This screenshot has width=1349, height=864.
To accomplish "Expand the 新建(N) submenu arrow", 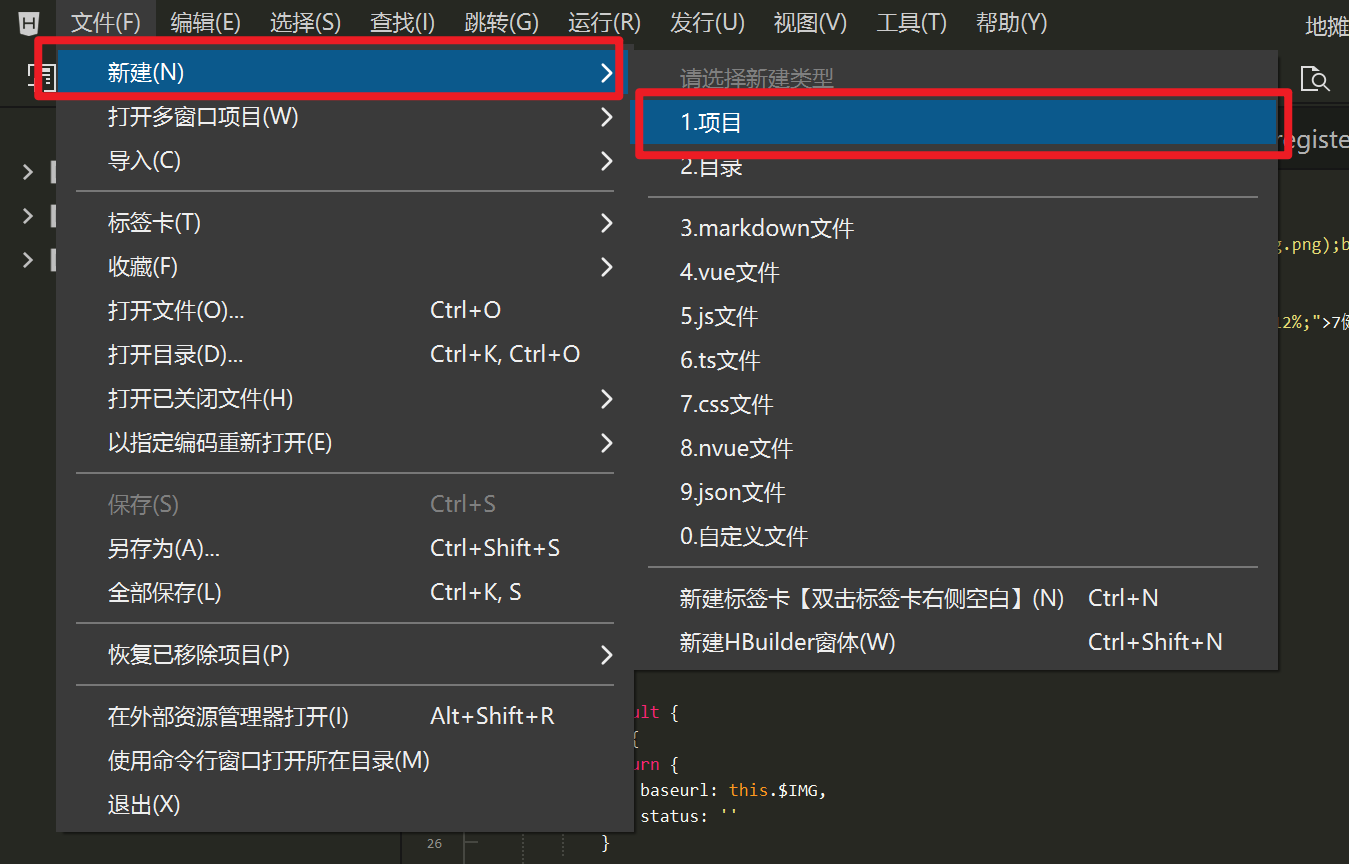I will [606, 72].
